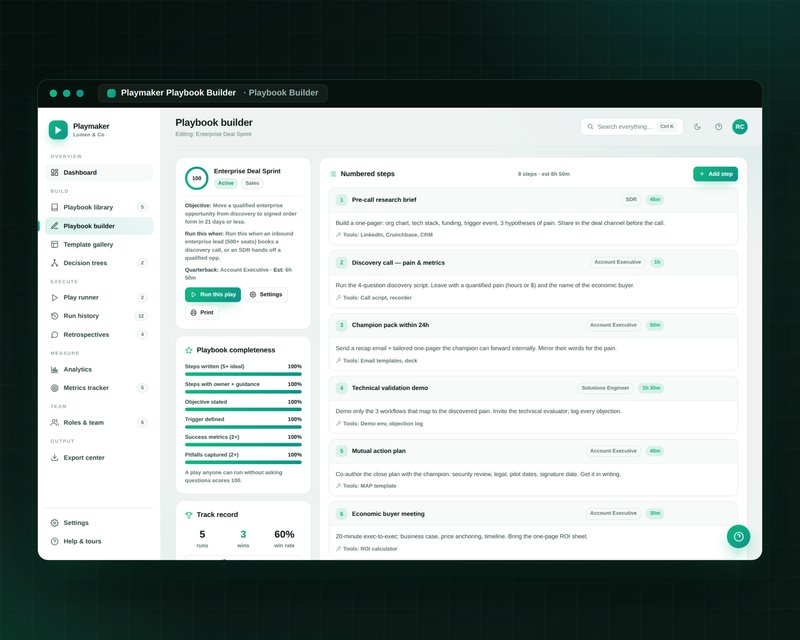Open Decision trees section

coord(99,263)
